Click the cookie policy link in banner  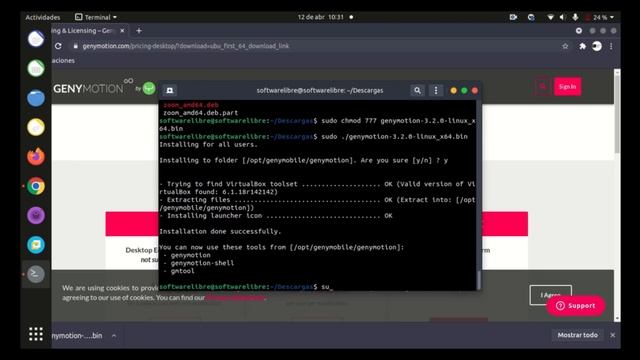click(x=235, y=298)
